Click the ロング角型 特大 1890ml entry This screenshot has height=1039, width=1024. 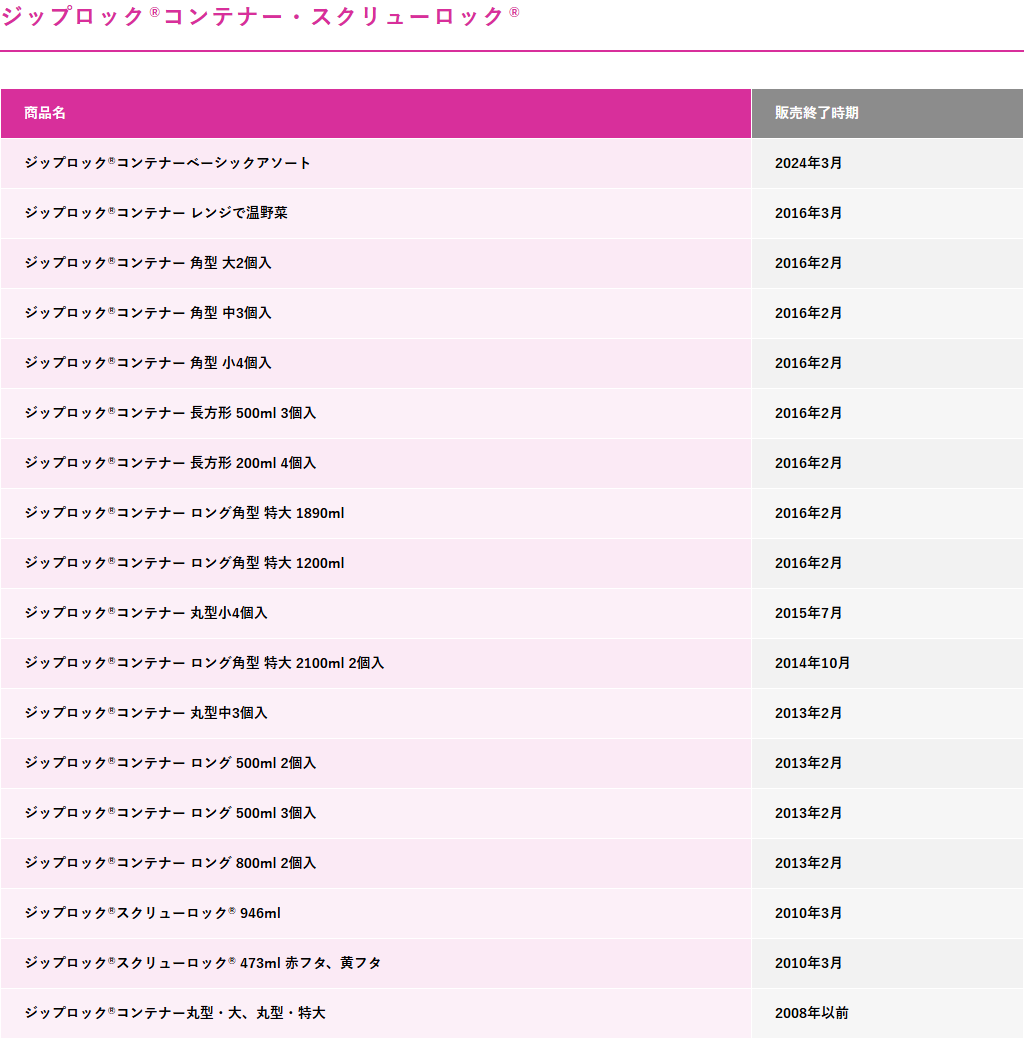[x=184, y=513]
